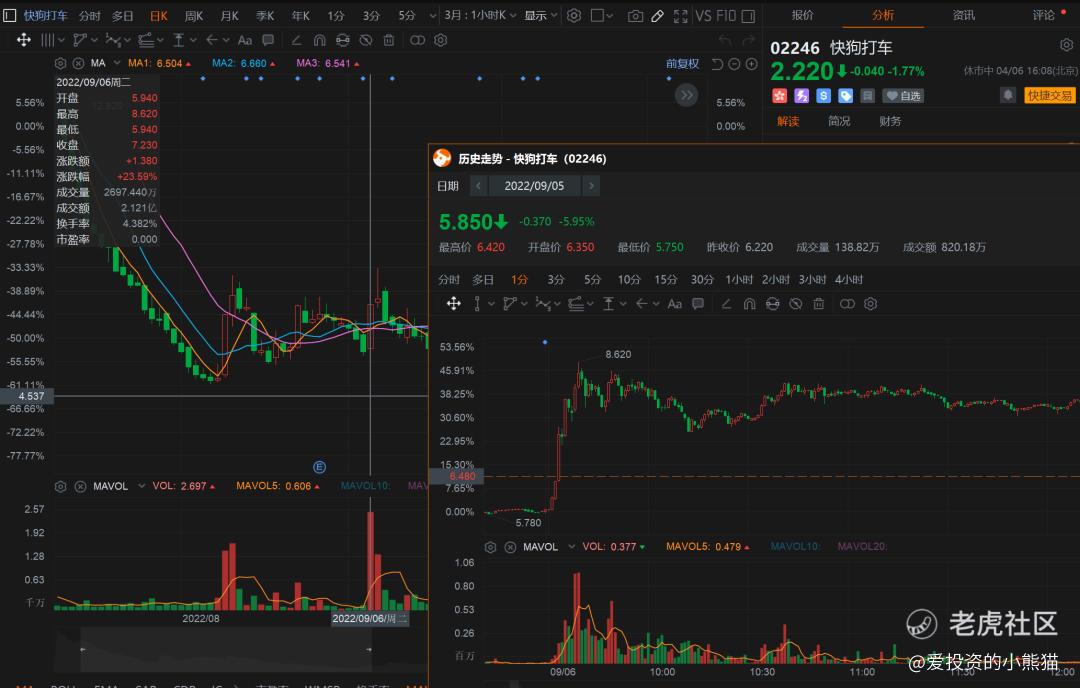Click the 快捷交易 quick trade button
The image size is (1080, 688).
tap(1050, 96)
